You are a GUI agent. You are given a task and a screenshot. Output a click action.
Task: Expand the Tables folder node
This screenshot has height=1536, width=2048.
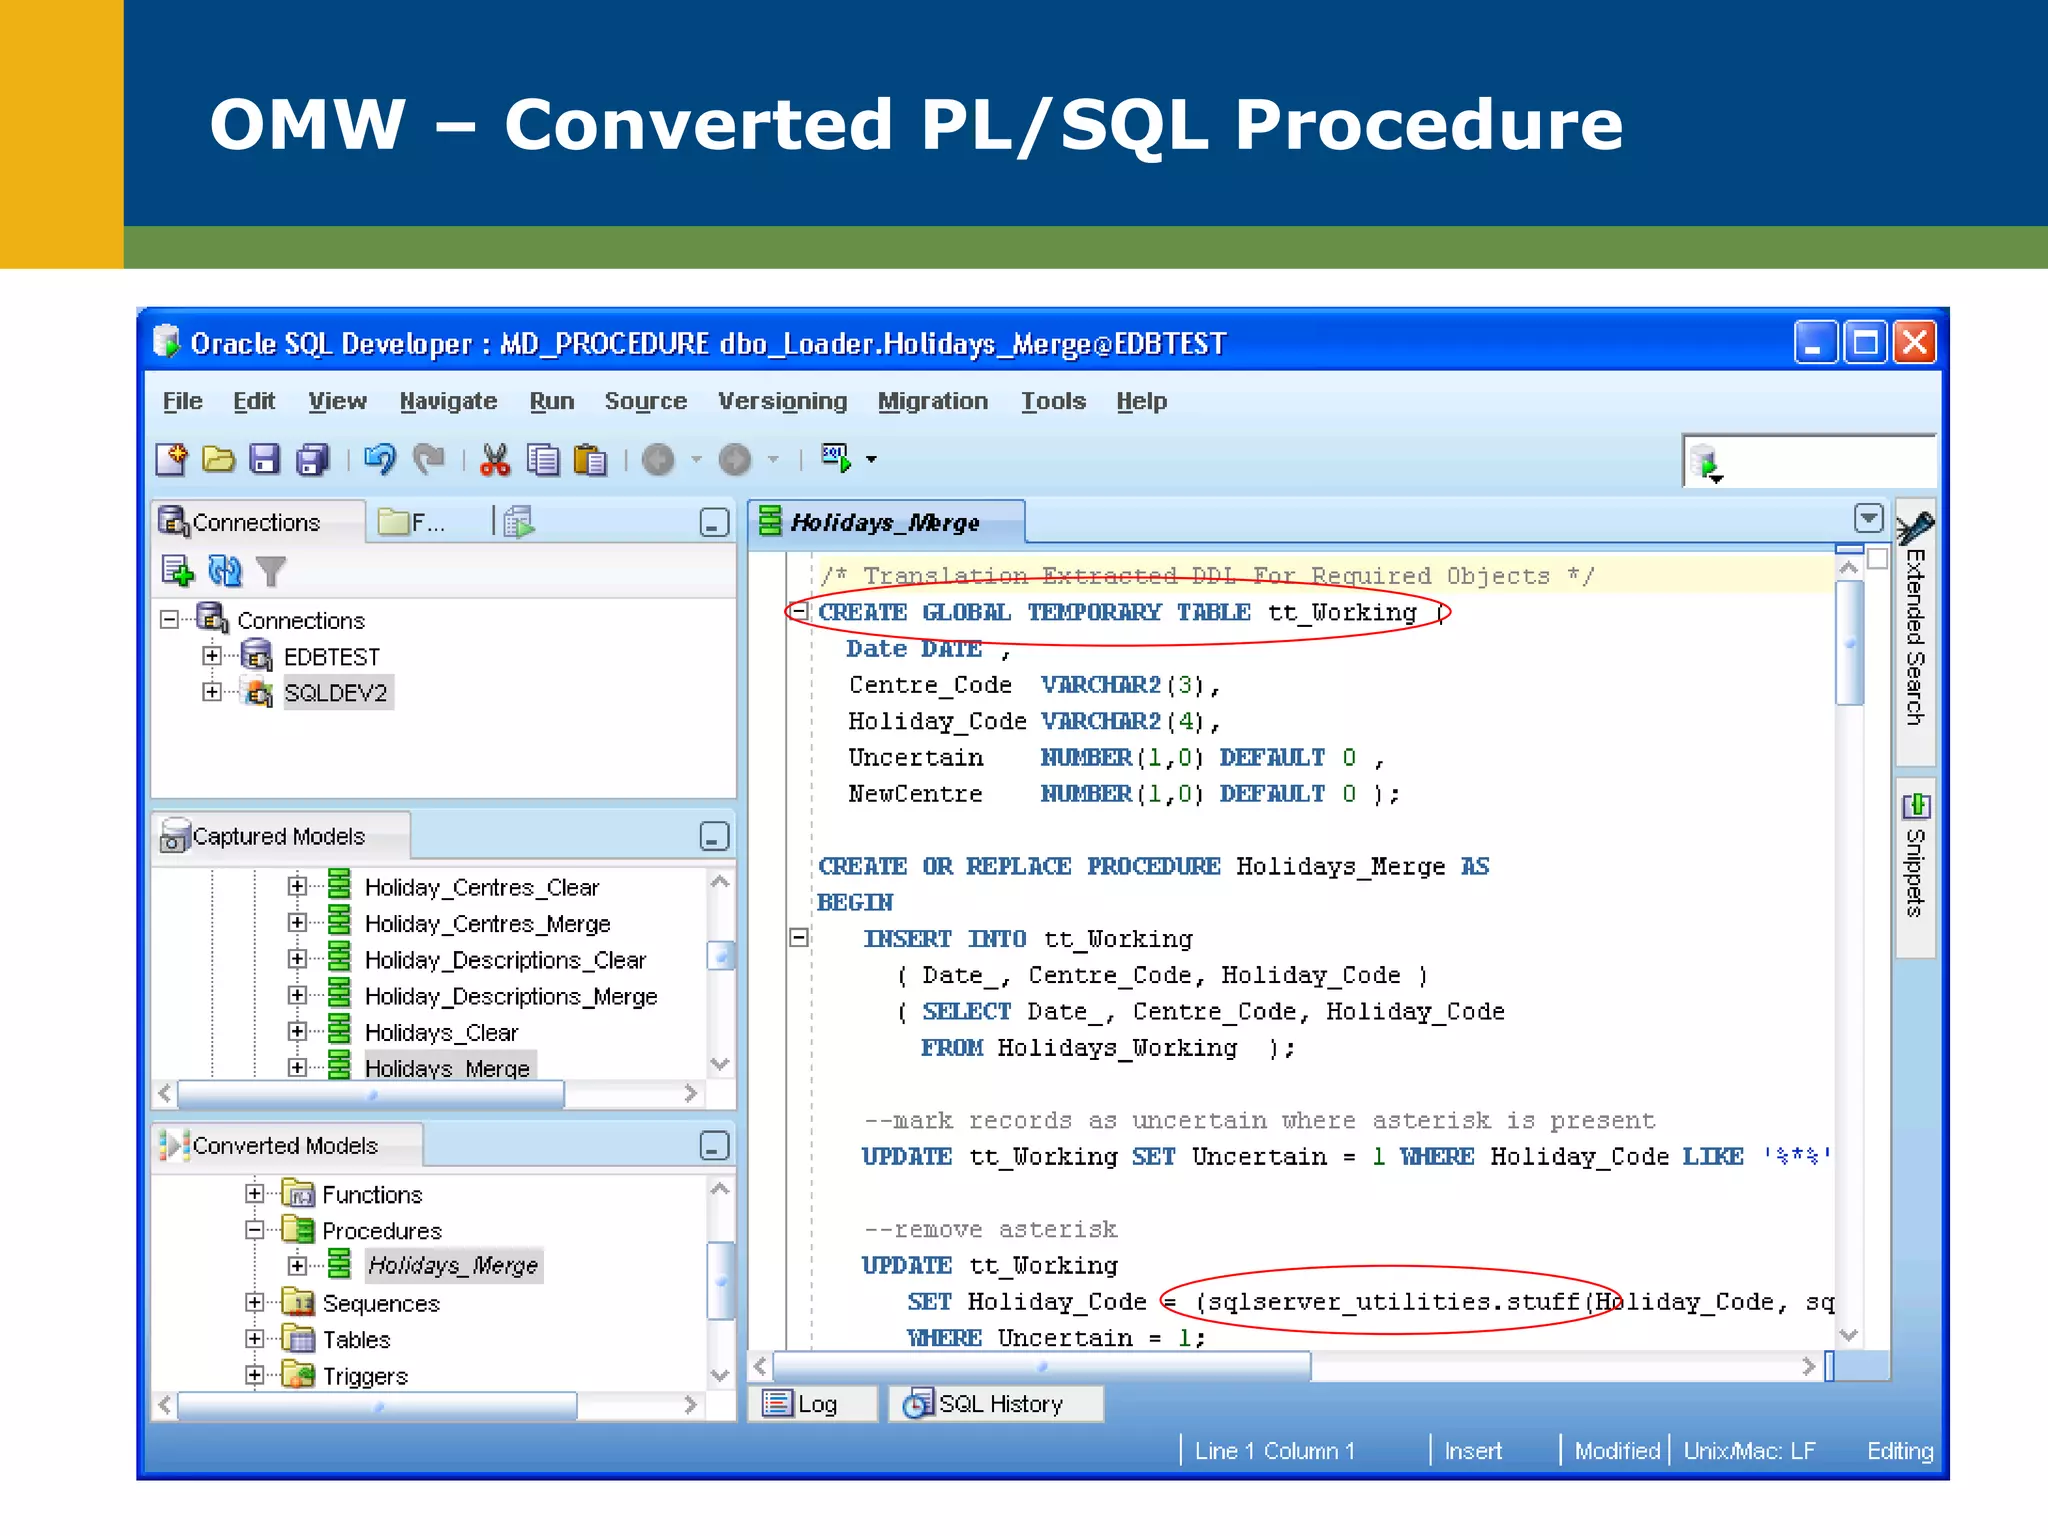tap(254, 1339)
